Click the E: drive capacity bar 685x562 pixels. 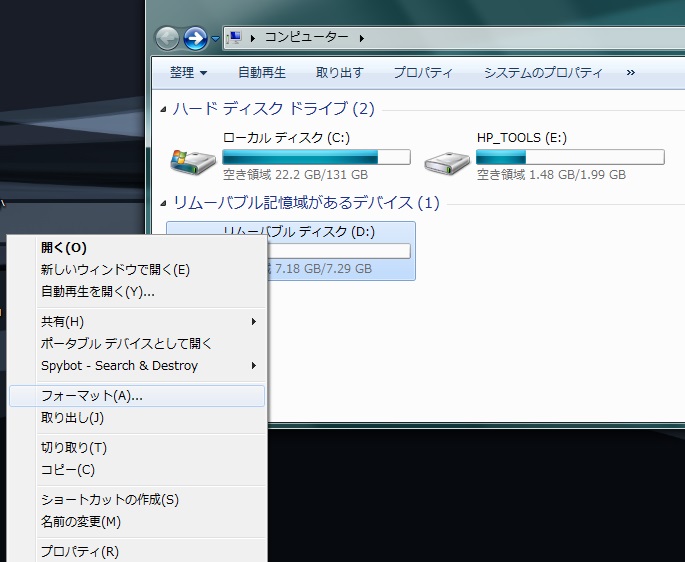[x=570, y=157]
